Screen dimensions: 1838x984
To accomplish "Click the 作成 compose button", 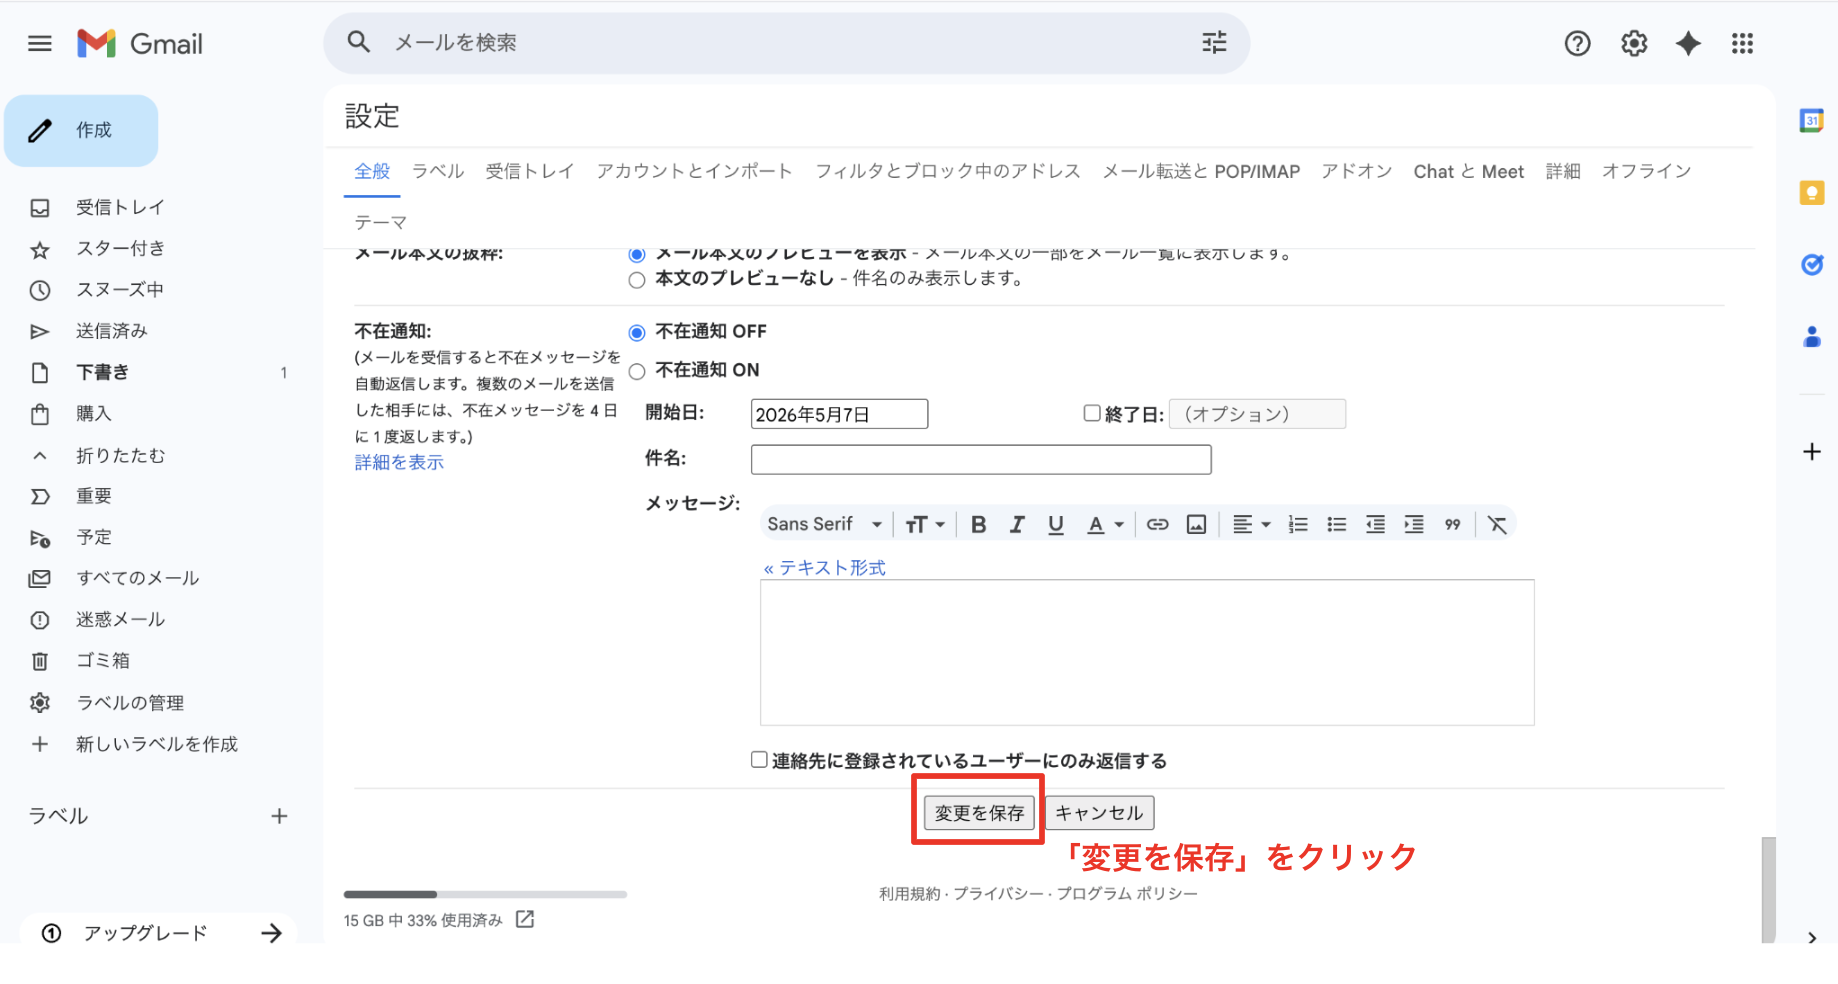I will (x=81, y=131).
